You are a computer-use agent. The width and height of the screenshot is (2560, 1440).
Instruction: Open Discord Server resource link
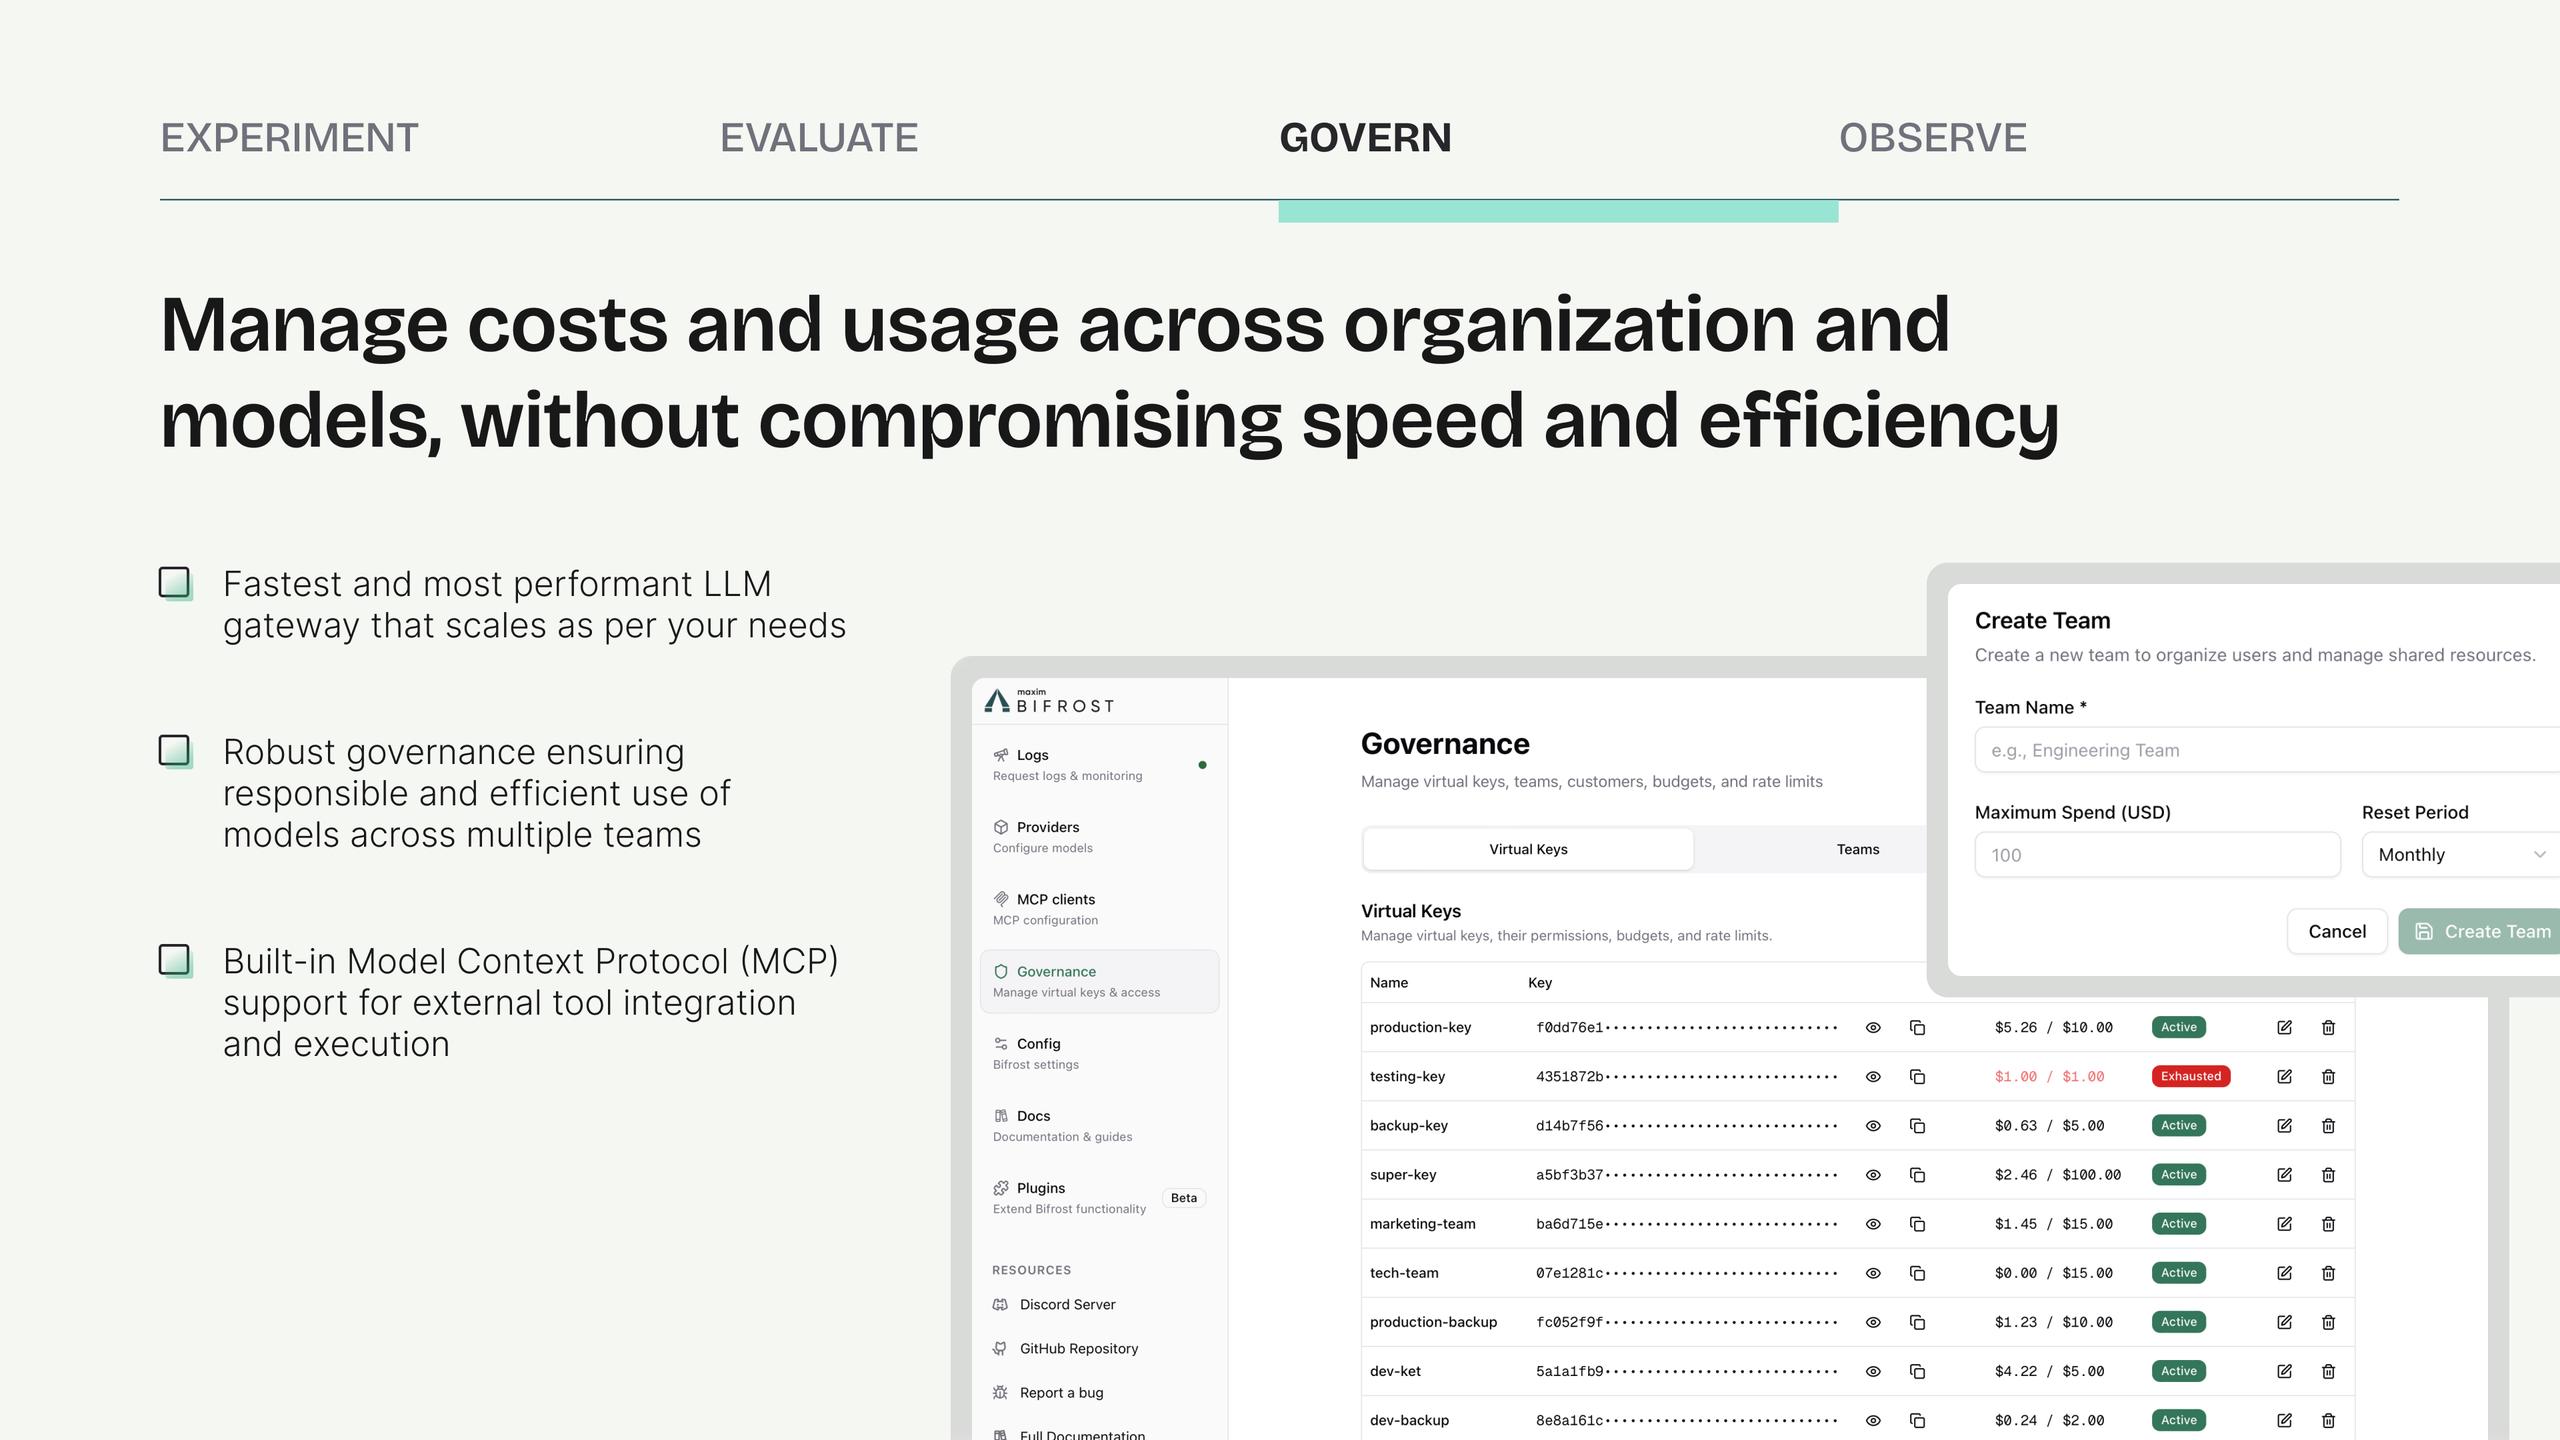click(1067, 1304)
